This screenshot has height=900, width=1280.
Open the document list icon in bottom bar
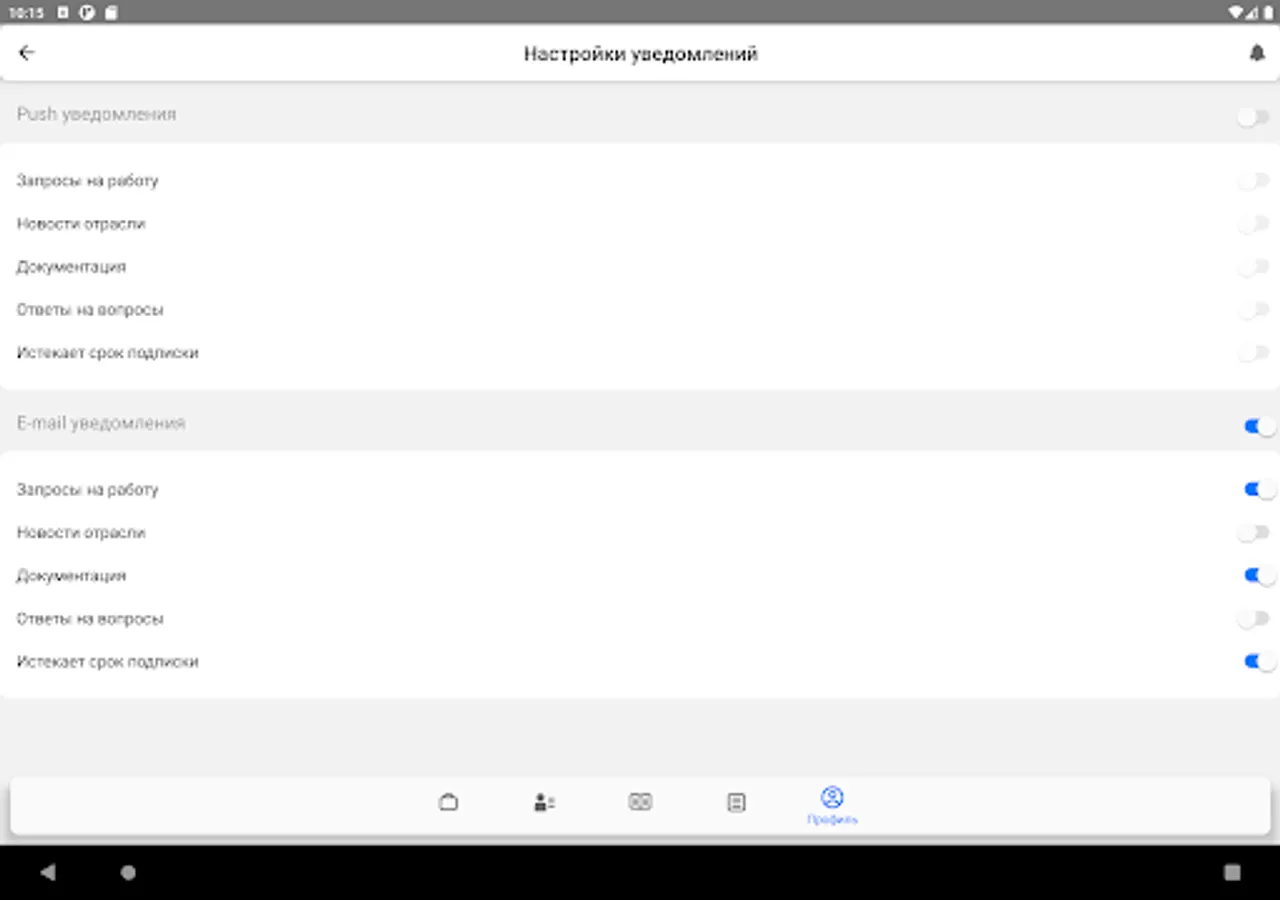click(x=736, y=802)
